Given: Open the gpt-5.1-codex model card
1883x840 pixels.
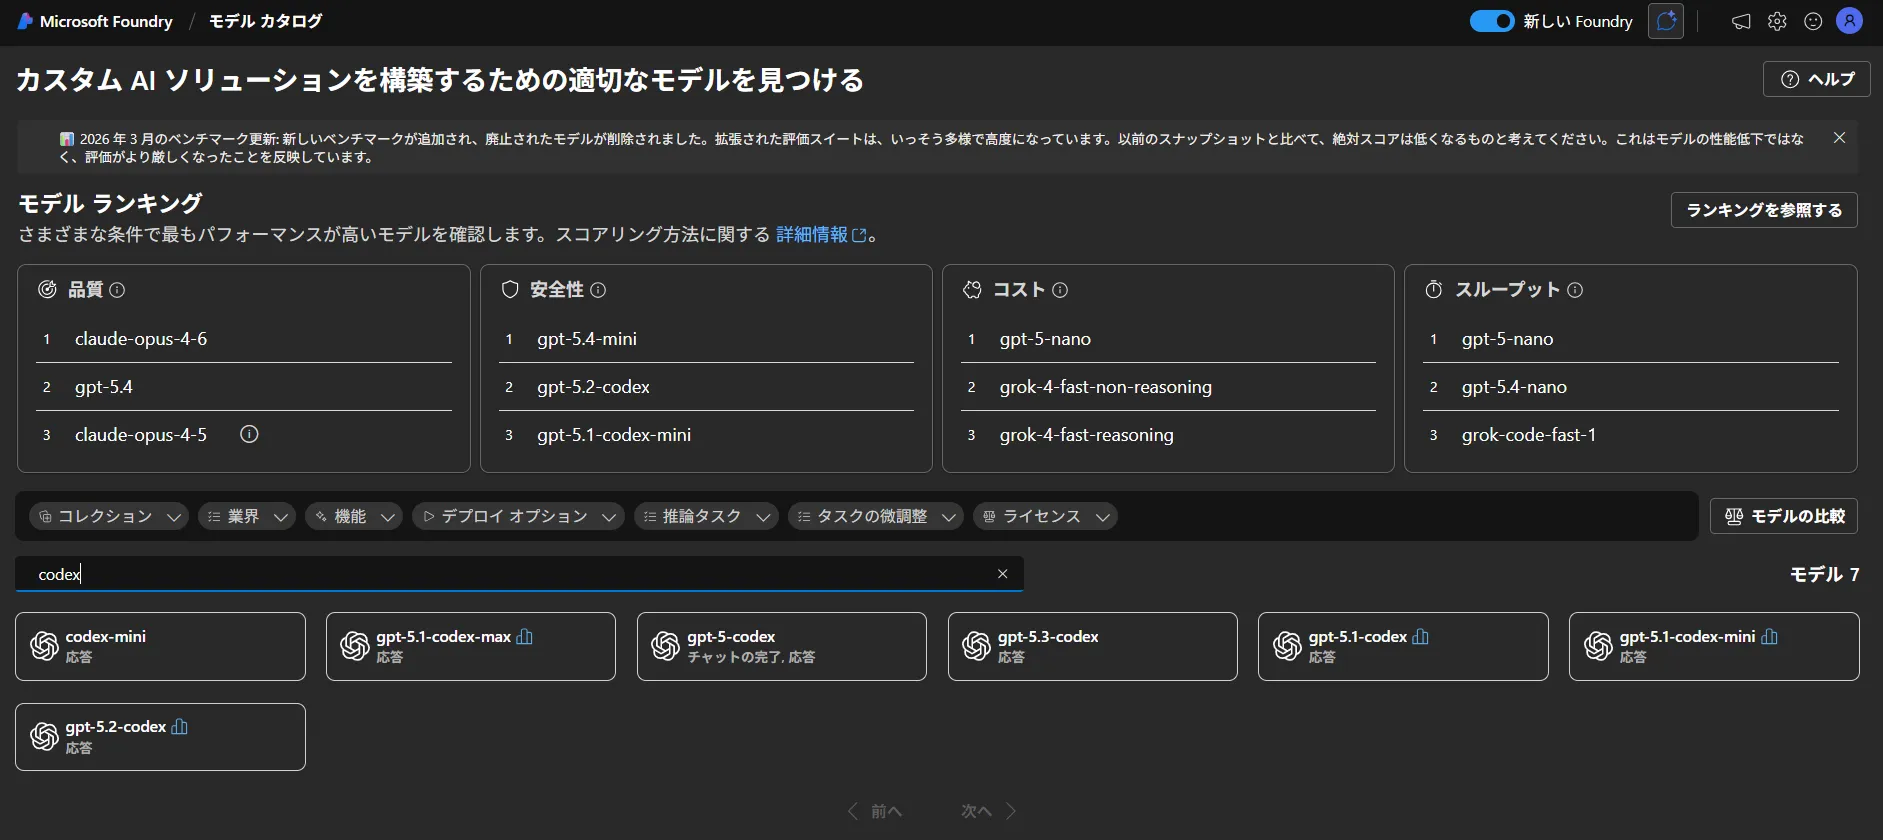Looking at the screenshot, I should pyautogui.click(x=1403, y=647).
